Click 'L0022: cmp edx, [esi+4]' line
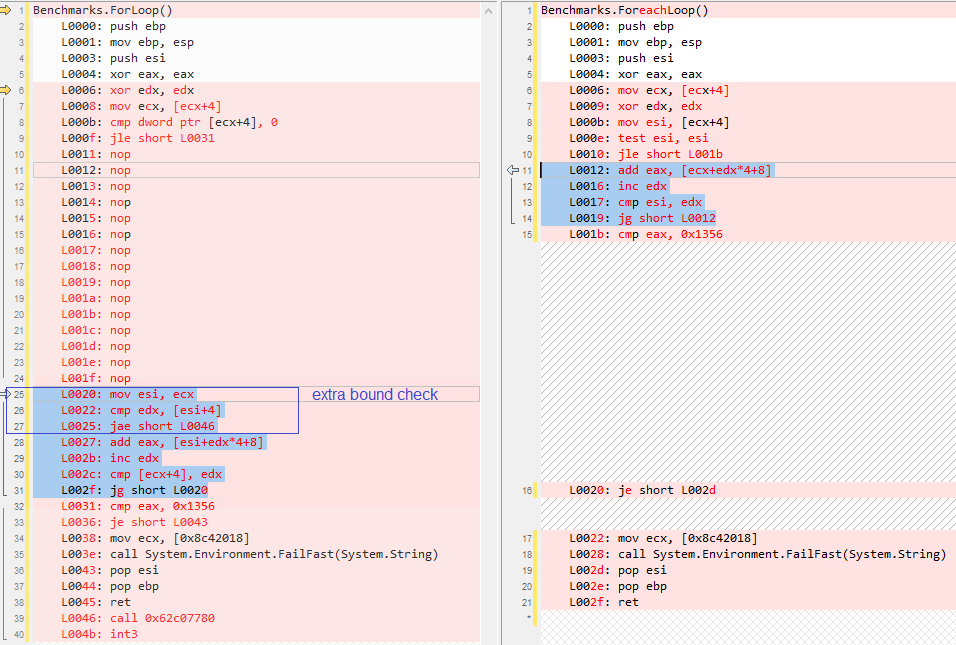The image size is (956, 645). [141, 410]
